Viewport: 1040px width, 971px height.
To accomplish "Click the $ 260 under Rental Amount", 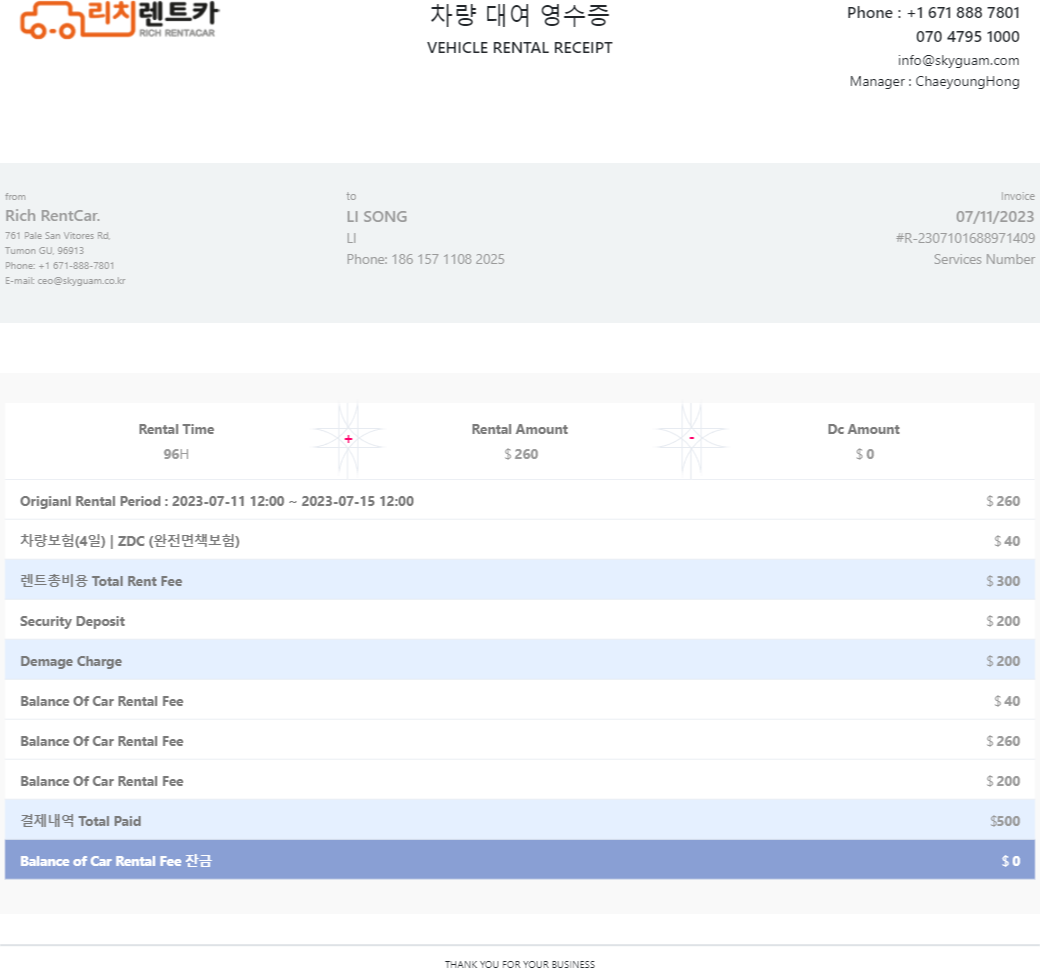I will [x=521, y=454].
